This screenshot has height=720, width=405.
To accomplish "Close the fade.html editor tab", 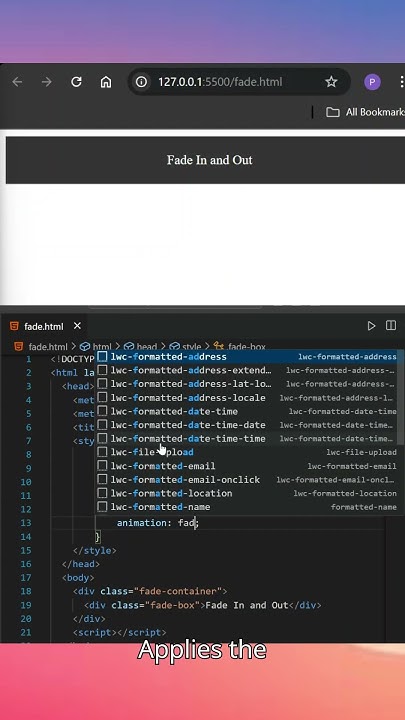I will pos(77,326).
